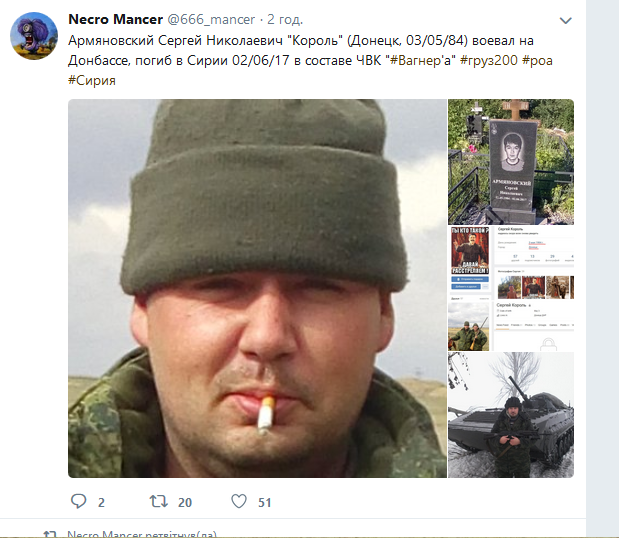This screenshot has height=538, width=619.
Task: Open the #Вагнер'а hashtag
Action: 423,60
